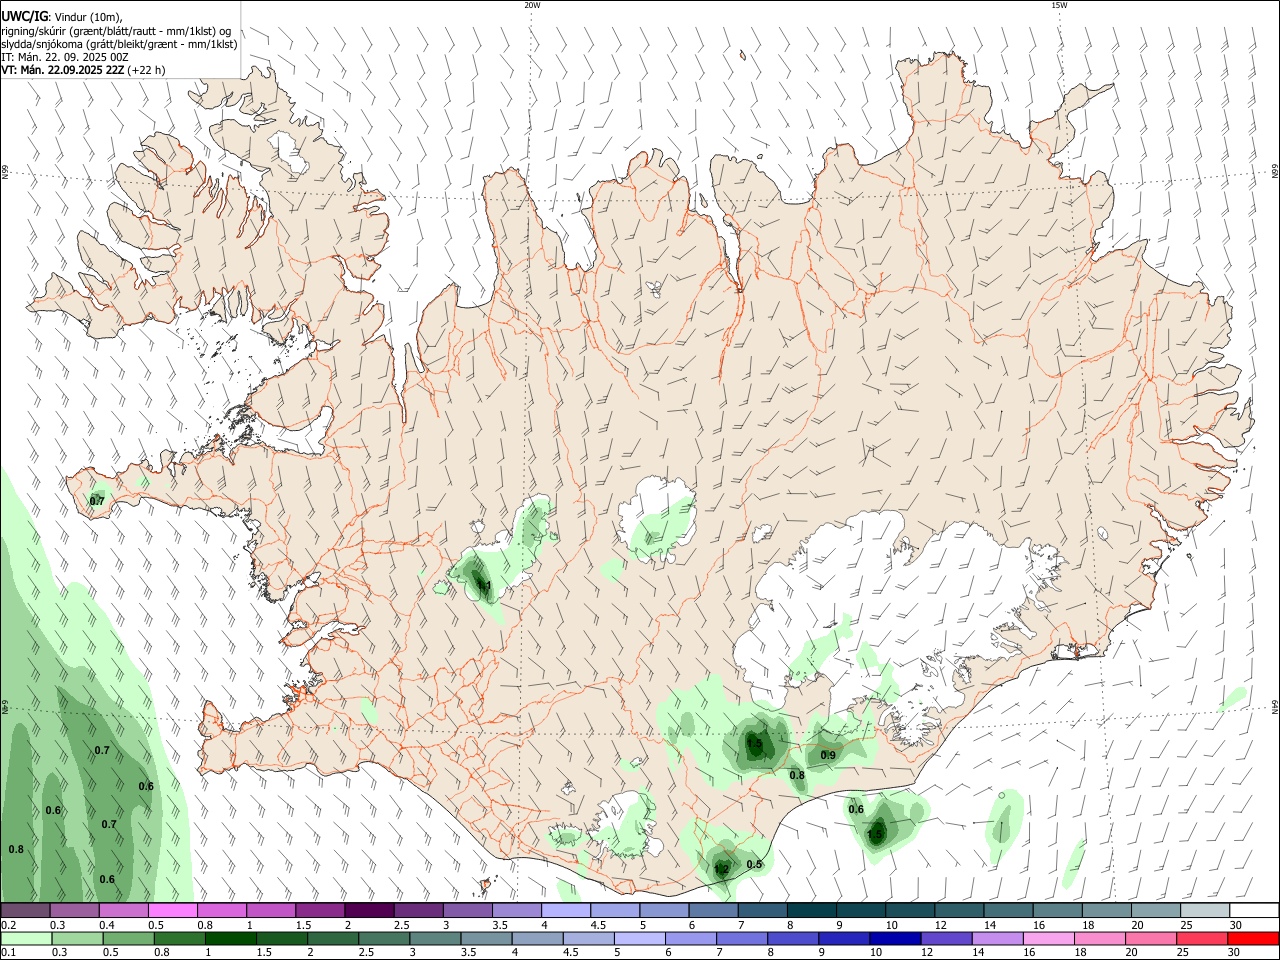Click the 20W longitude label
This screenshot has height=960, width=1280.
point(532,5)
